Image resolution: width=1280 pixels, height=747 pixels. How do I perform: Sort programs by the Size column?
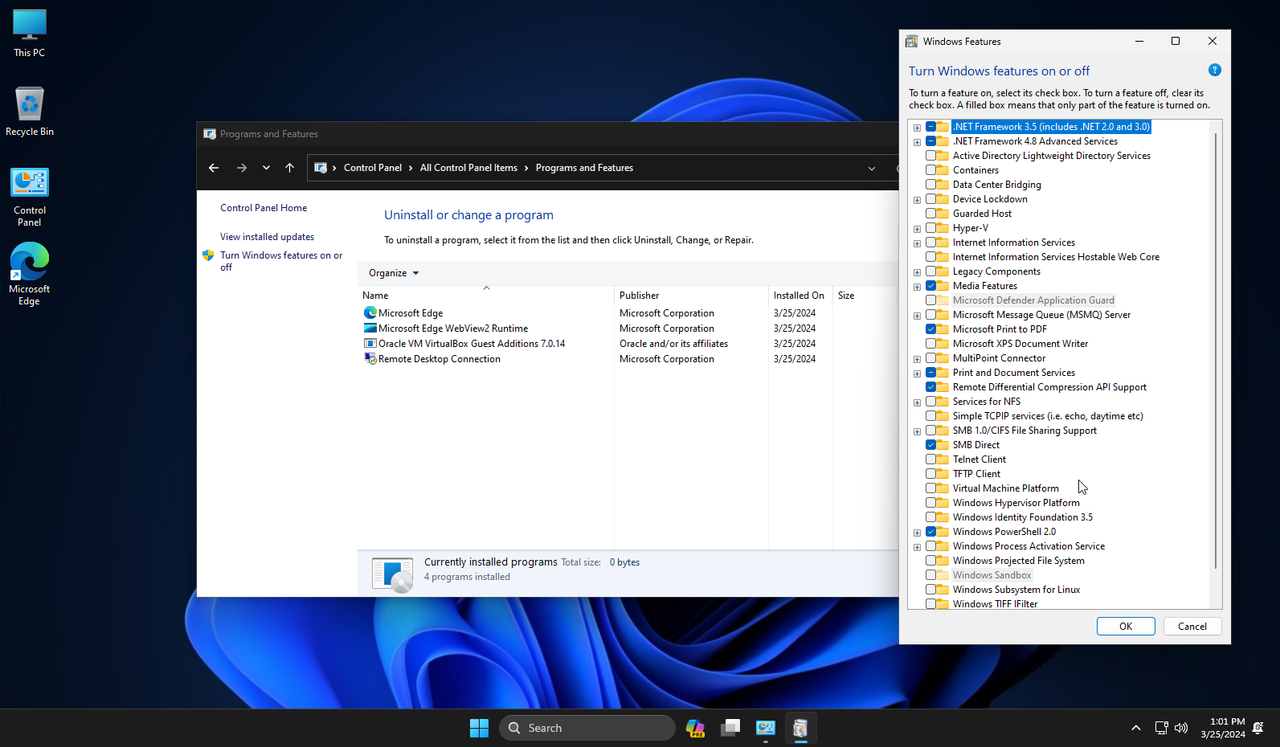866,295
